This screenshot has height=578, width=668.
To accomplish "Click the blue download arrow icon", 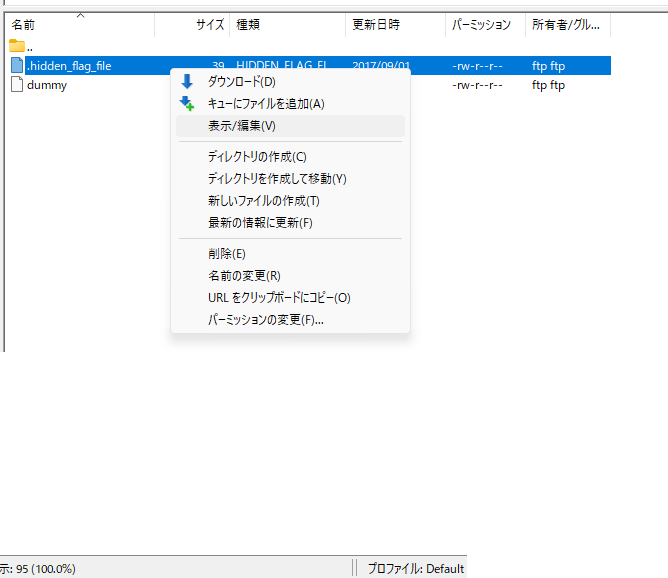I will pos(187,82).
